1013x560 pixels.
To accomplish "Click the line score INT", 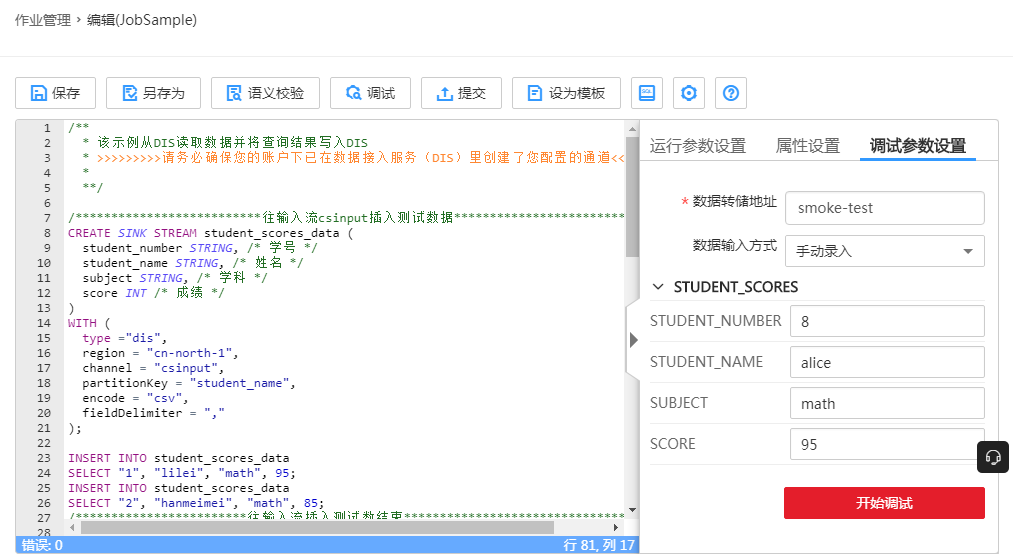I will coord(153,293).
